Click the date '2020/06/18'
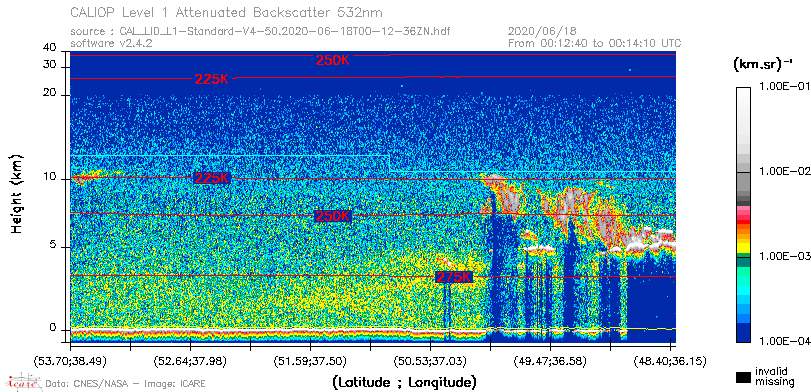 pos(542,32)
